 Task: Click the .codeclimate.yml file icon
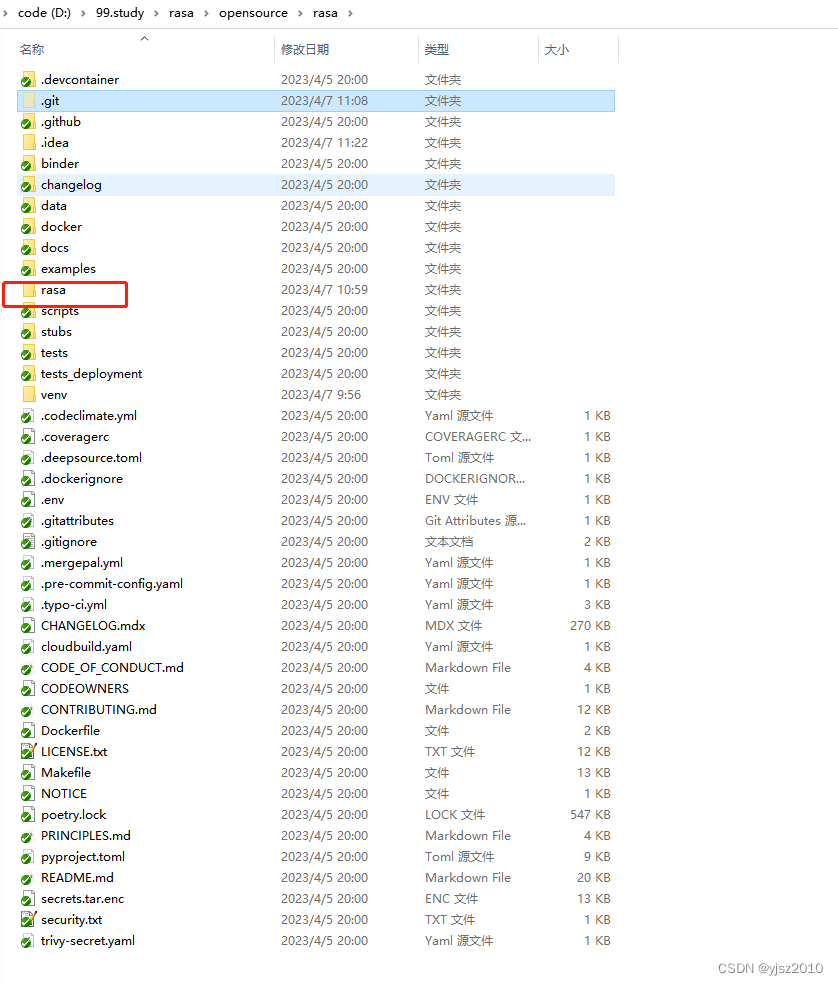pyautogui.click(x=28, y=416)
